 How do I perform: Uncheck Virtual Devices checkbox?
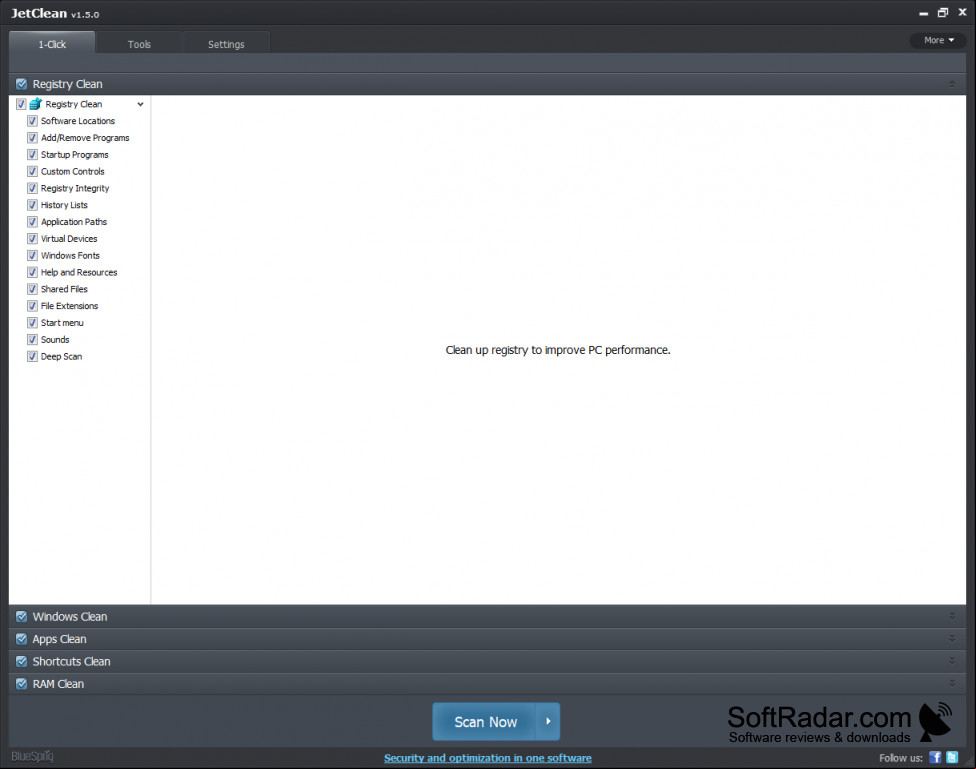point(32,238)
